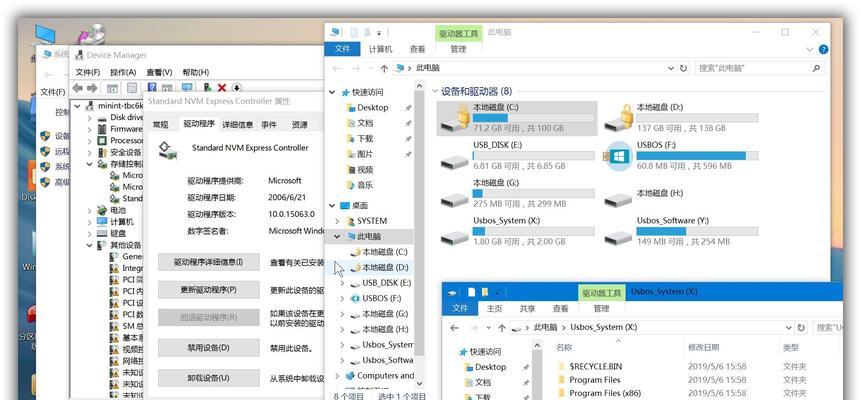This screenshot has height=400, width=861.
Task: Click the Standard NVM Express Controller device icon
Action: [166, 149]
